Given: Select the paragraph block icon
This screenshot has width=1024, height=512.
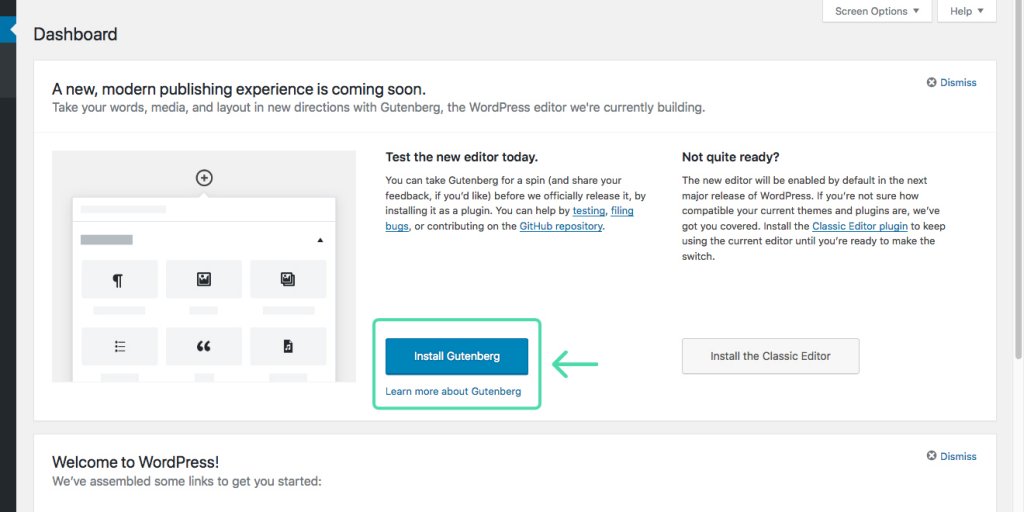Looking at the screenshot, I should [120, 280].
